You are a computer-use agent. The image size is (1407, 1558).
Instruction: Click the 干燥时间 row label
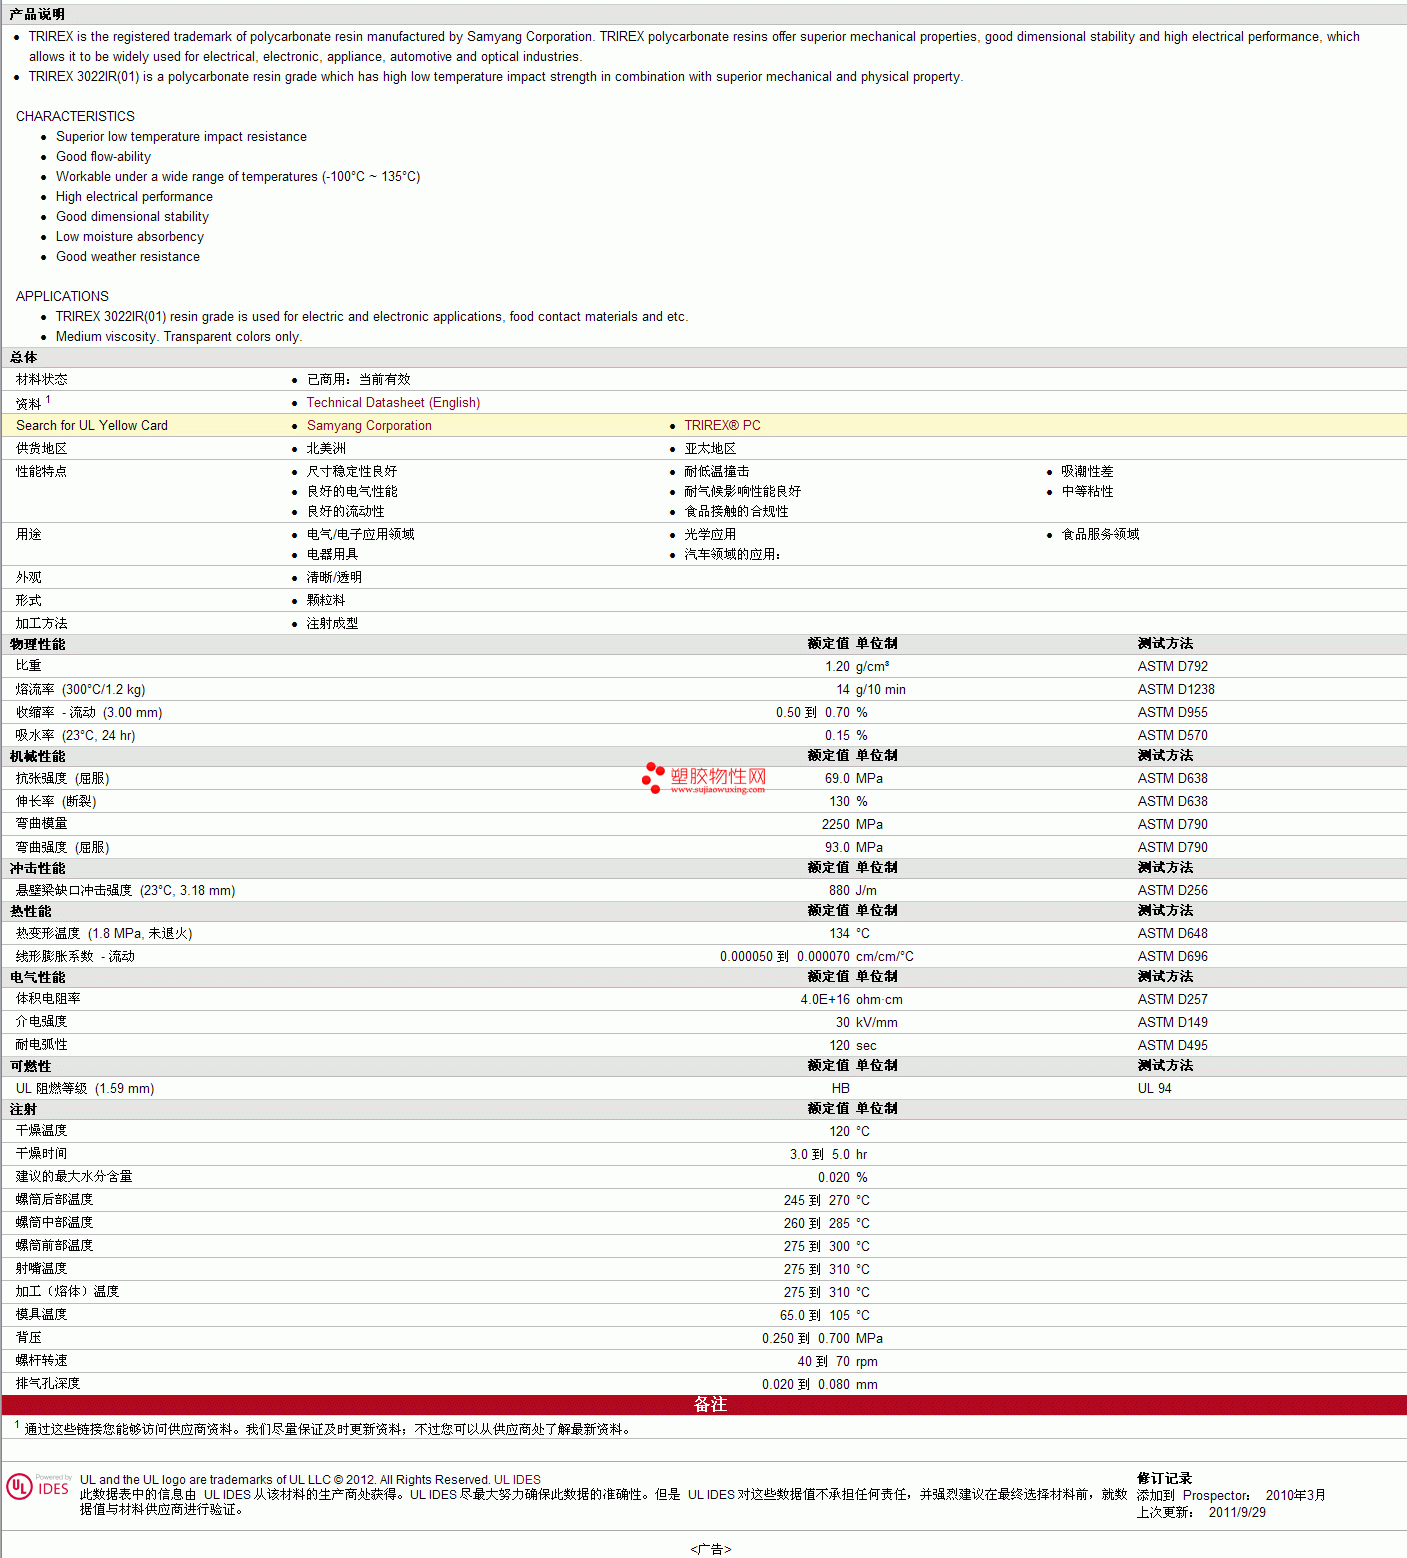(x=41, y=1153)
